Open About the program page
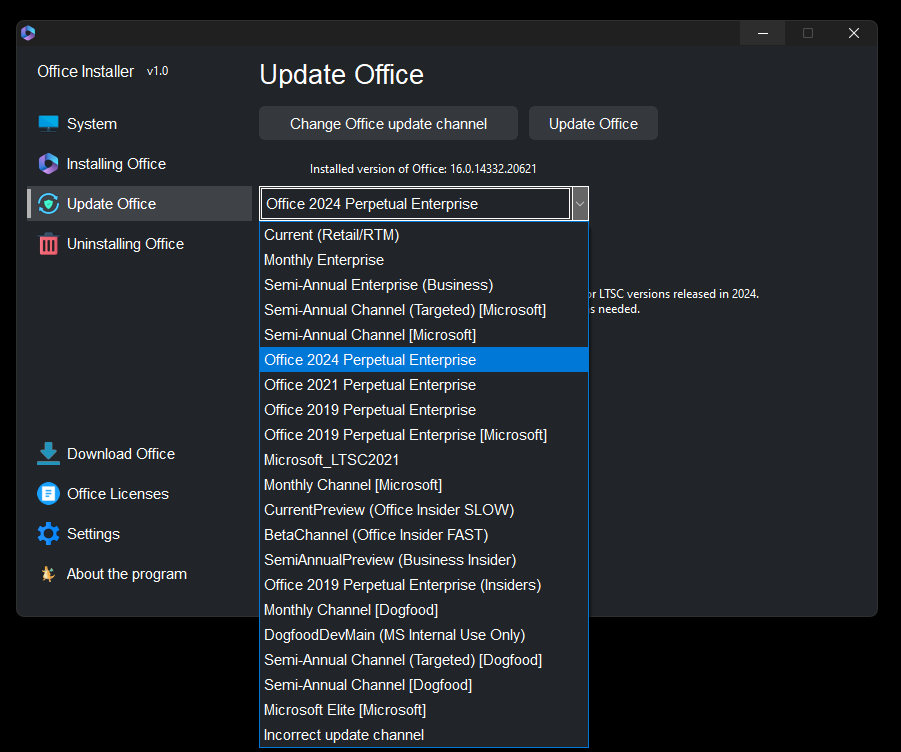 coord(140,574)
